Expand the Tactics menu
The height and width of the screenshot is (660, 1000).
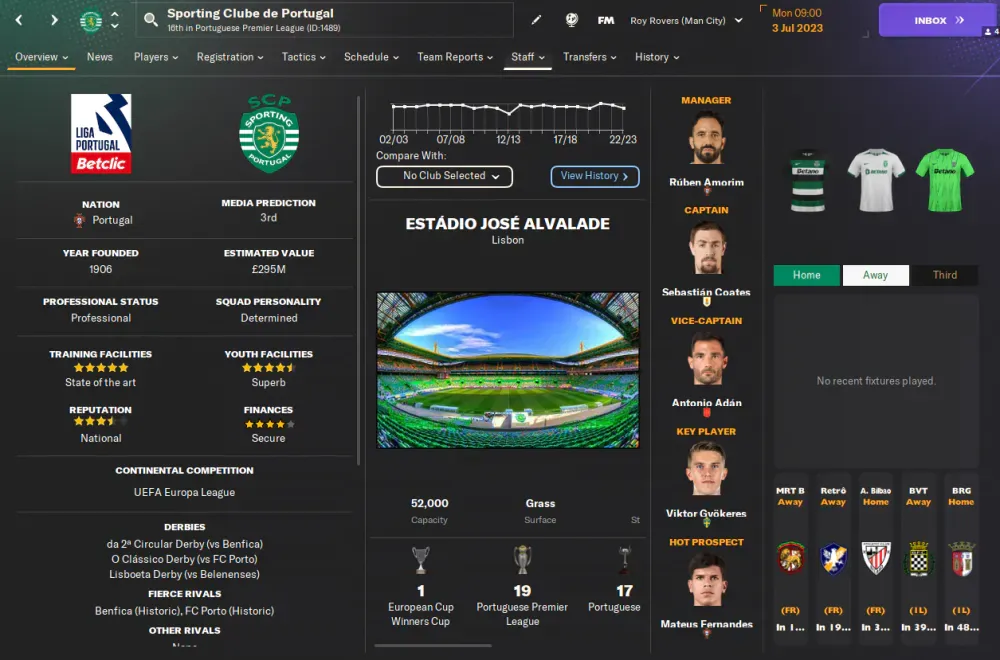pyautogui.click(x=304, y=57)
